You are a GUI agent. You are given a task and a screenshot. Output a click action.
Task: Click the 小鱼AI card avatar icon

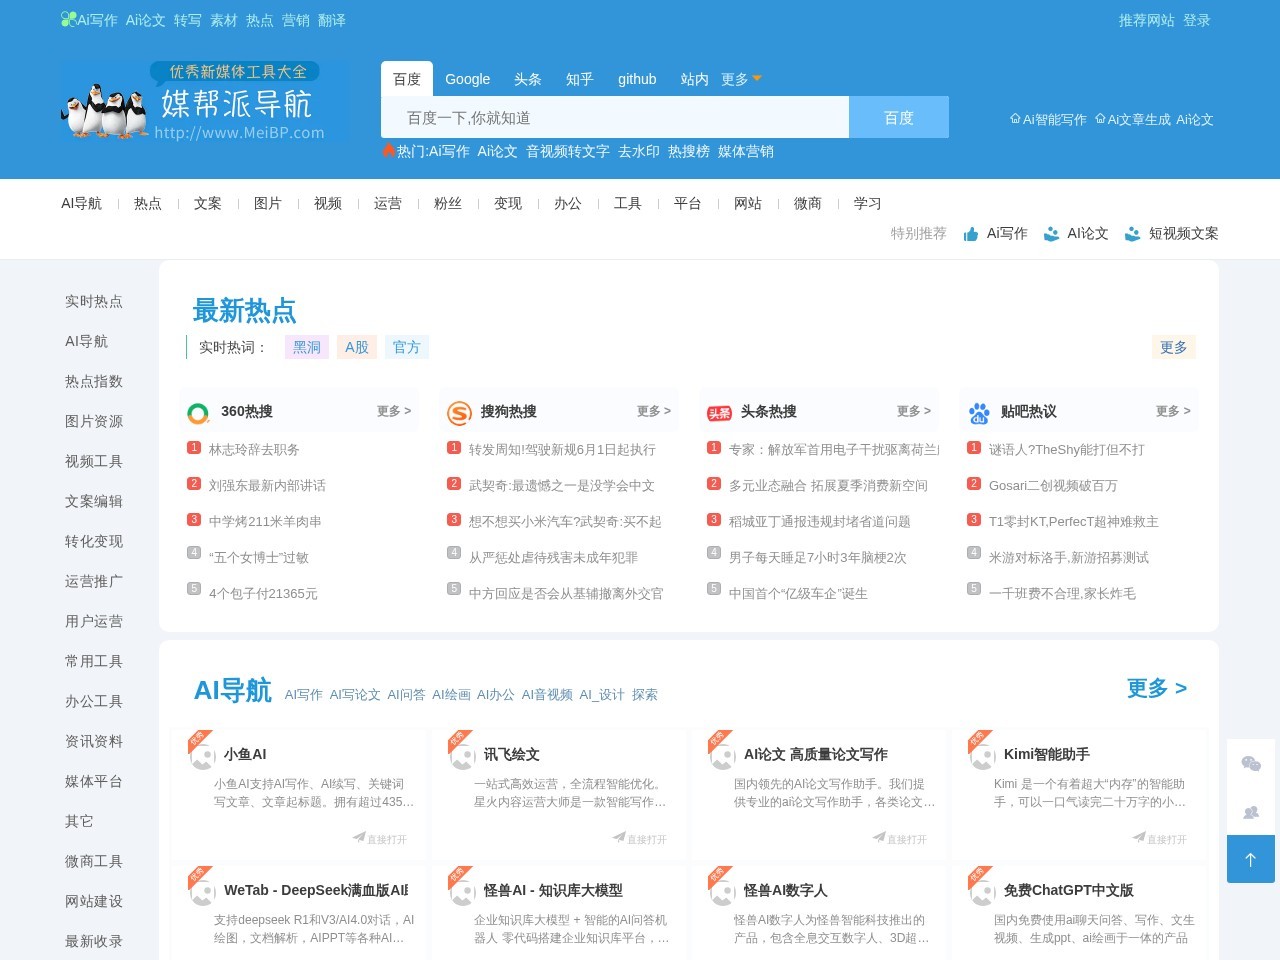(203, 755)
